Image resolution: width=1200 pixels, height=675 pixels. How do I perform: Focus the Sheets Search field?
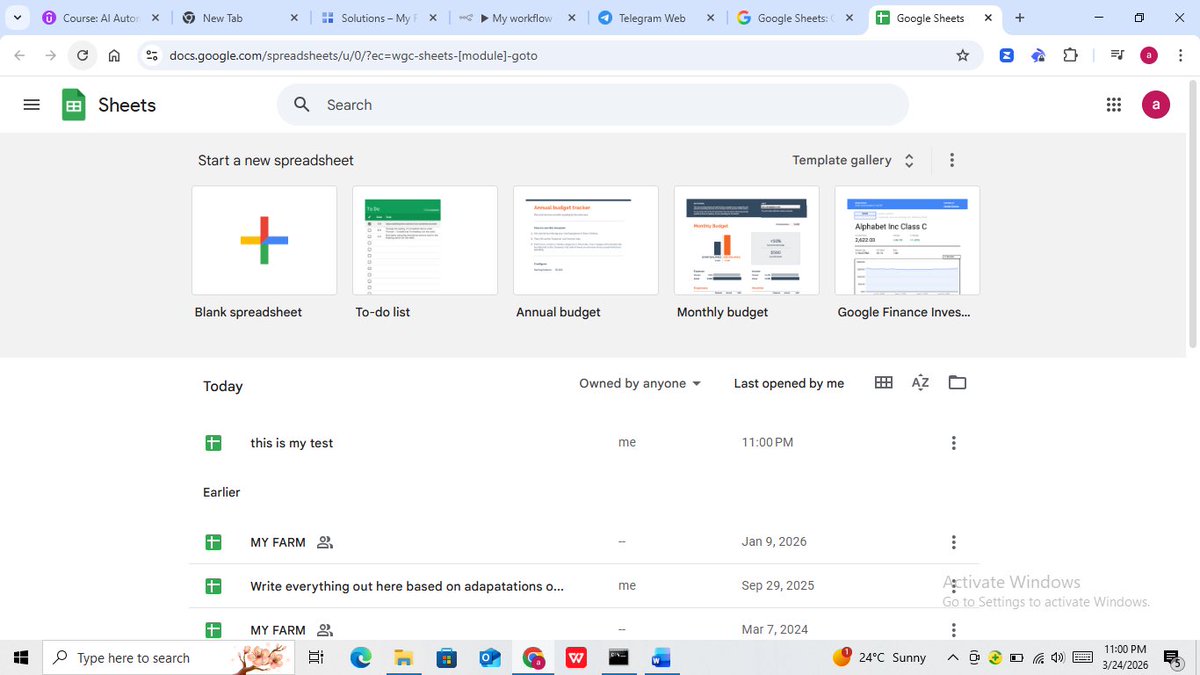tap(592, 105)
